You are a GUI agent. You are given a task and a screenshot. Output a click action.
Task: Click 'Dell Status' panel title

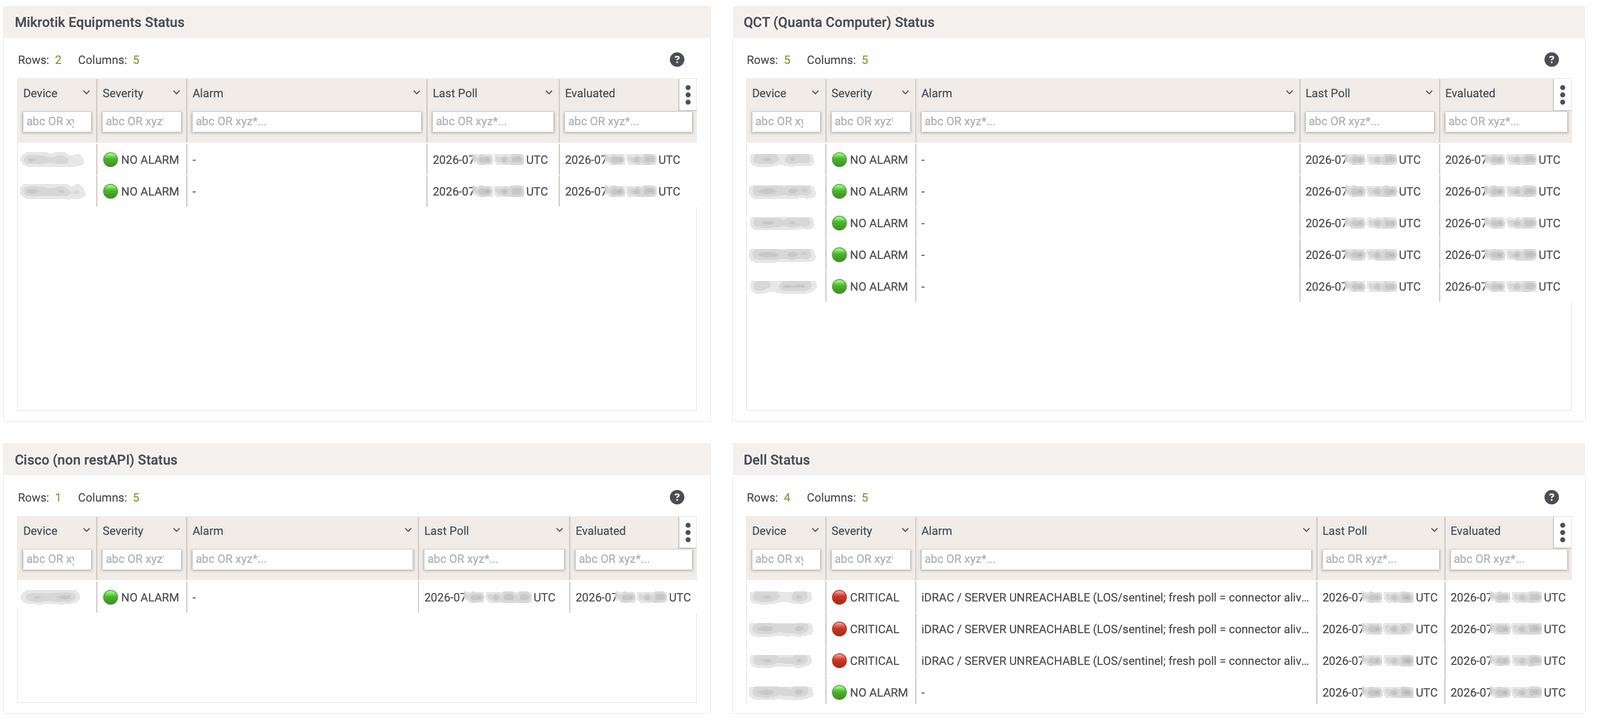coord(777,460)
